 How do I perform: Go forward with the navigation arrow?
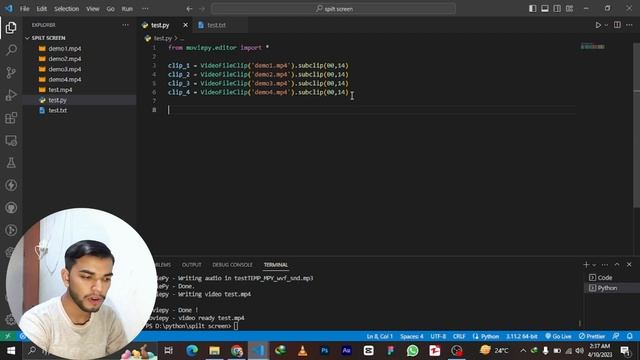click(202, 9)
